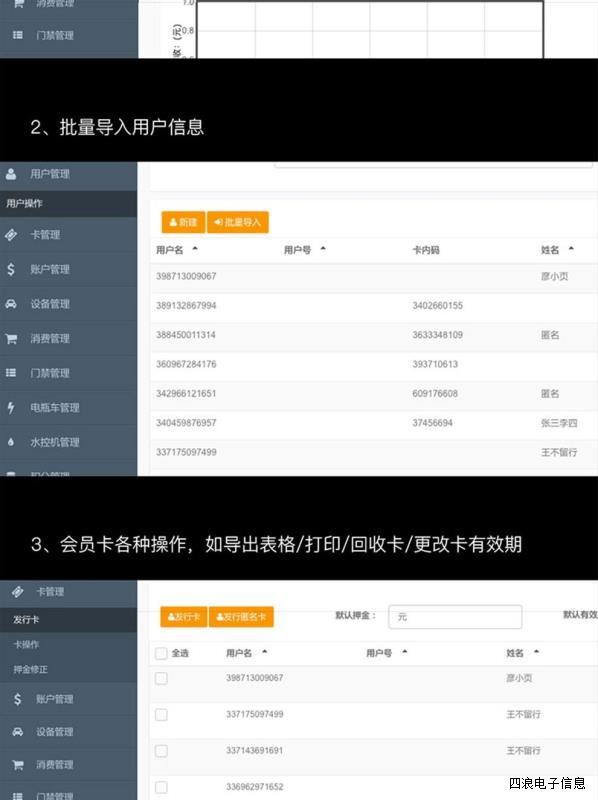The image size is (598, 800).
Task: Click username 337143691691 in the card list
Action: [255, 751]
